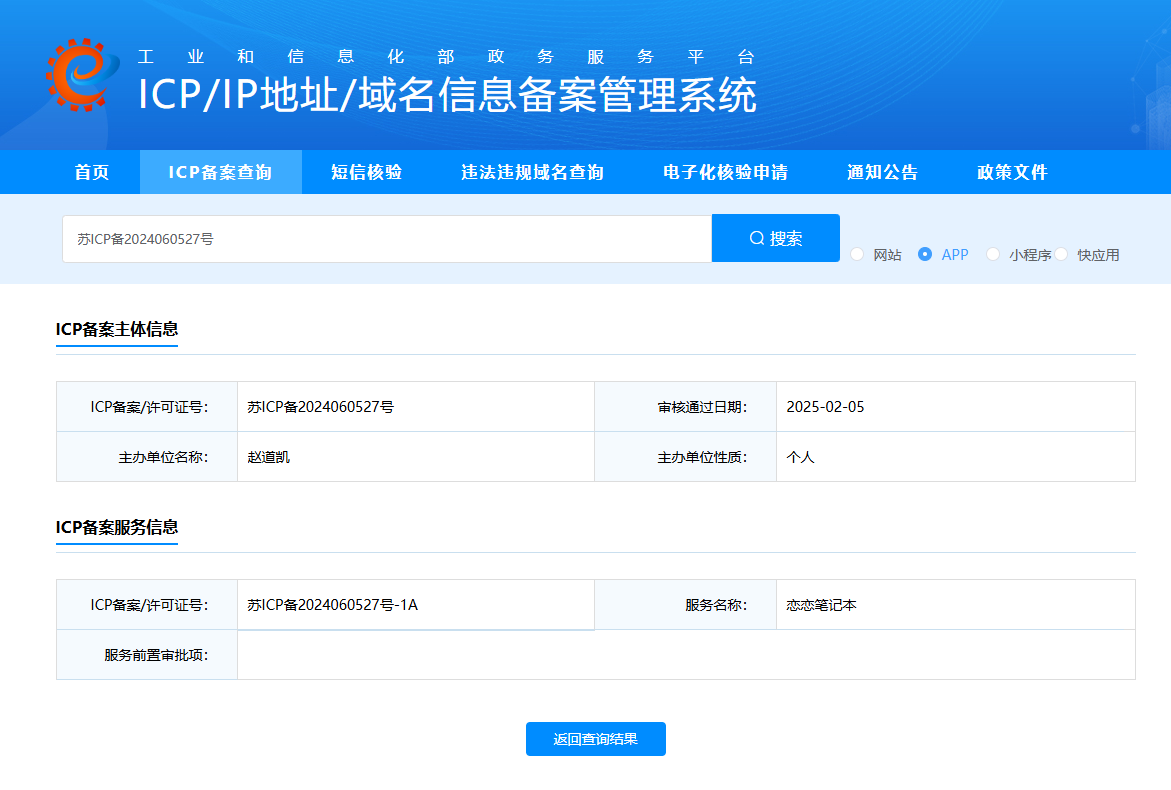
Task: Open the 违法违规域名查询 page
Action: click(531, 171)
